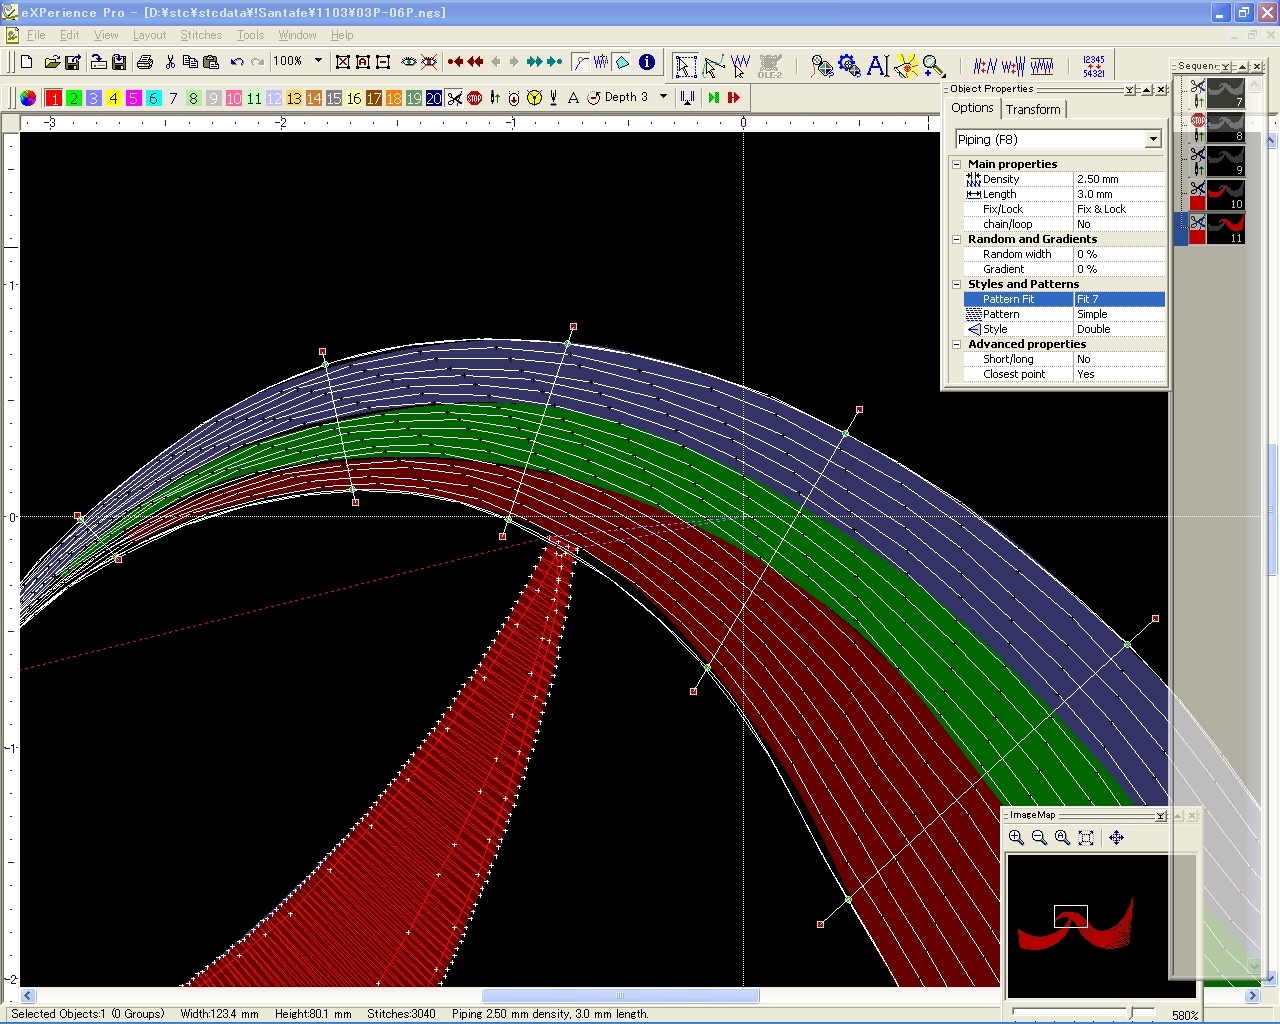The height and width of the screenshot is (1024, 1280).
Task: Select color 20 navy swatch
Action: pyautogui.click(x=433, y=98)
